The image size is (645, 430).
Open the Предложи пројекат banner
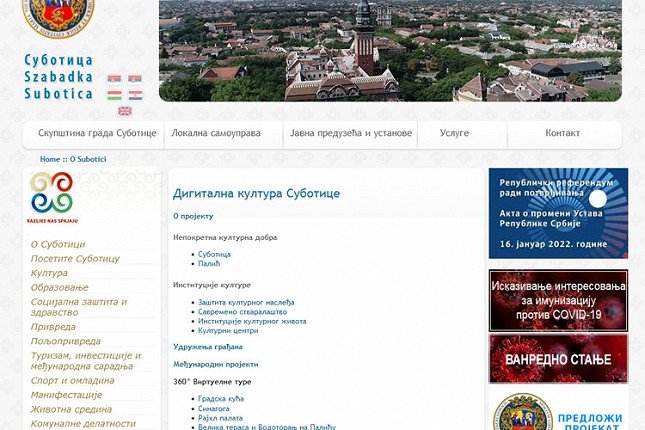[x=558, y=412]
